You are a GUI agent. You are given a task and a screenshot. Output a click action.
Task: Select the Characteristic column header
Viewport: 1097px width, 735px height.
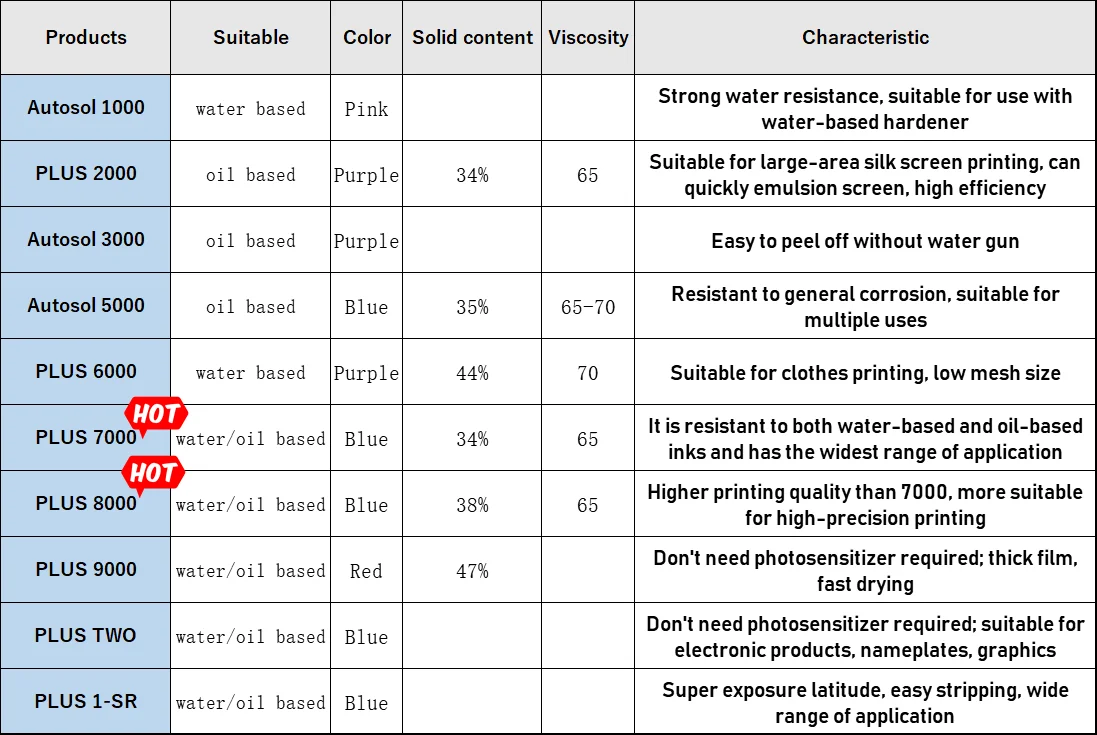click(865, 38)
